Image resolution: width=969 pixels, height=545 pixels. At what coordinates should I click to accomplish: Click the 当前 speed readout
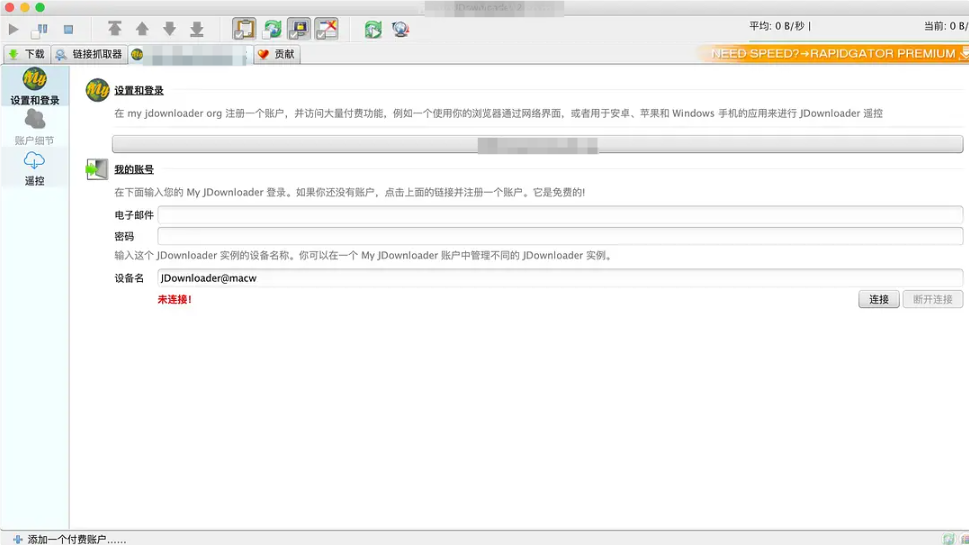(x=946, y=26)
